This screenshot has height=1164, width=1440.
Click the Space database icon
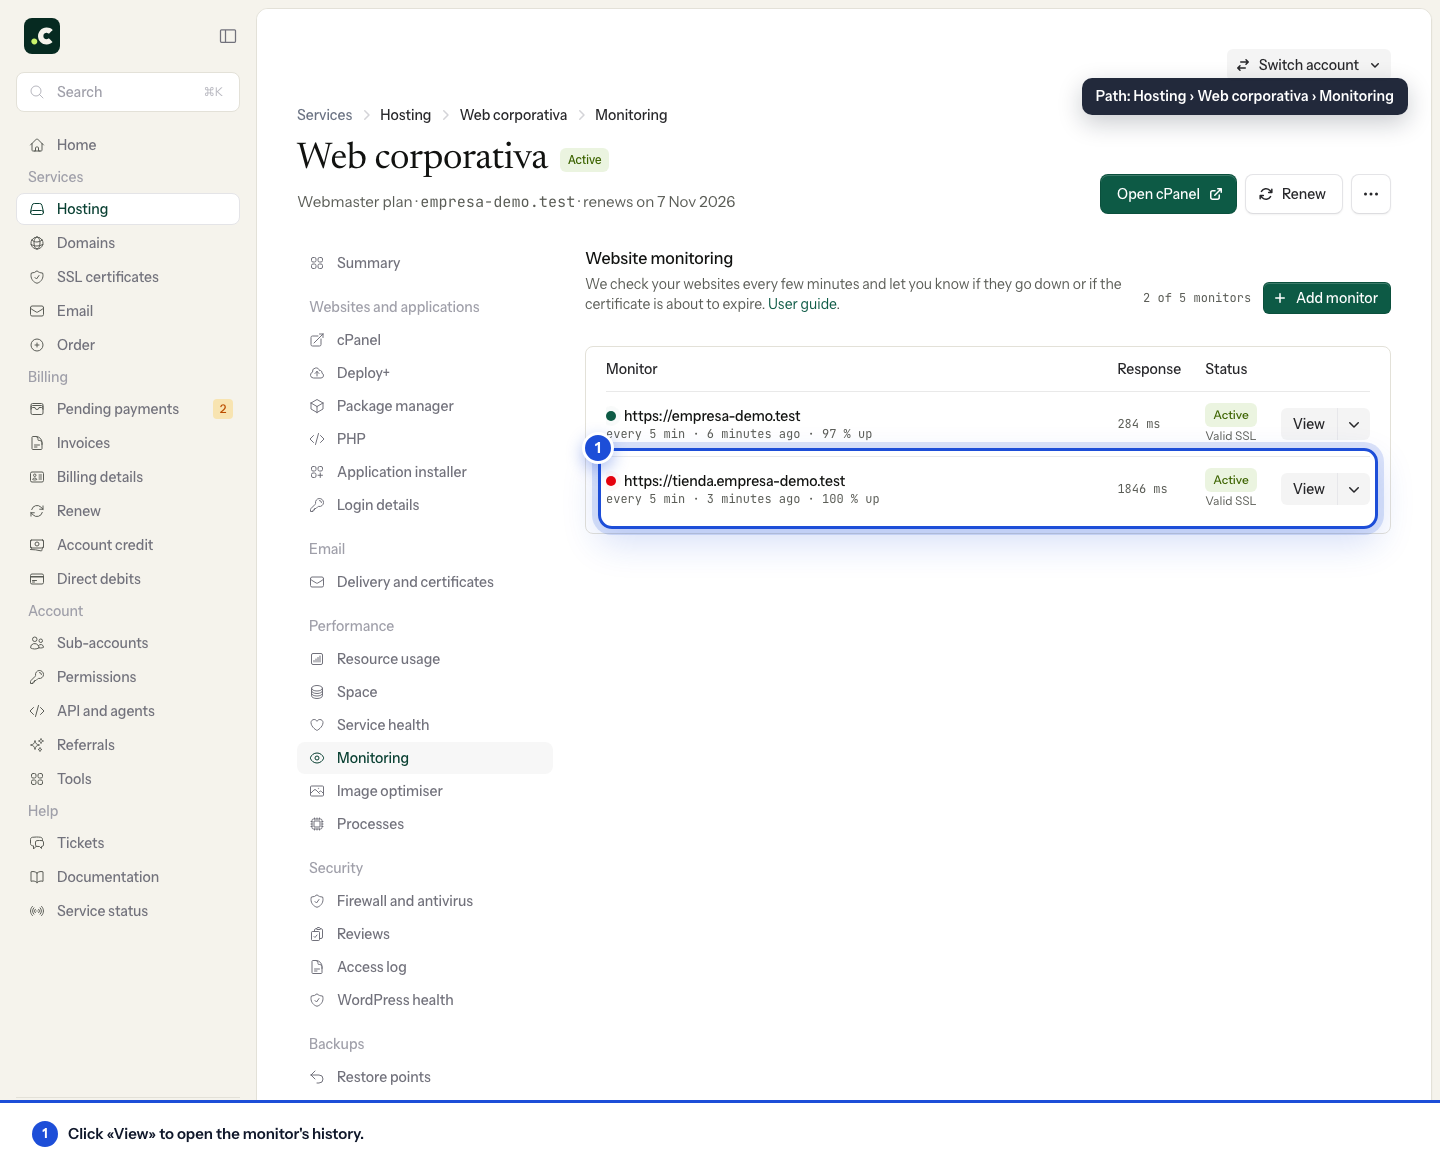pyautogui.click(x=317, y=692)
